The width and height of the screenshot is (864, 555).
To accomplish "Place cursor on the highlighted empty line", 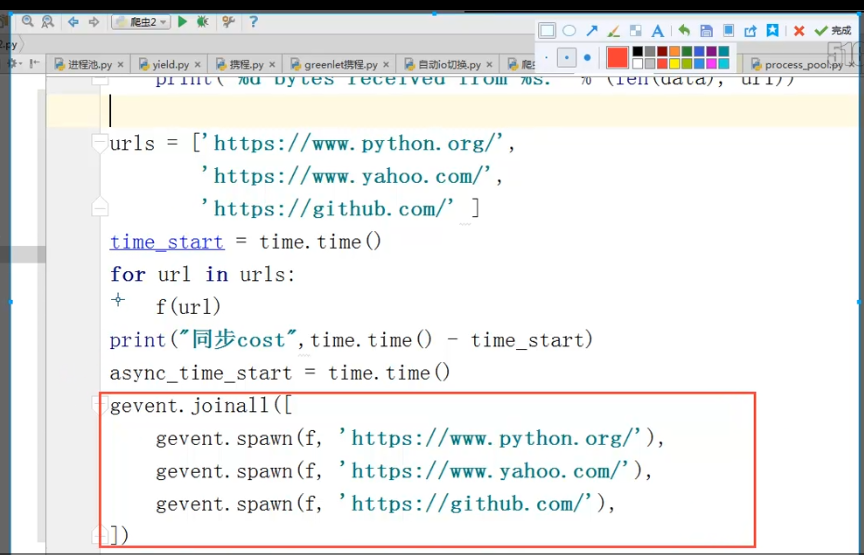I will 452,111.
